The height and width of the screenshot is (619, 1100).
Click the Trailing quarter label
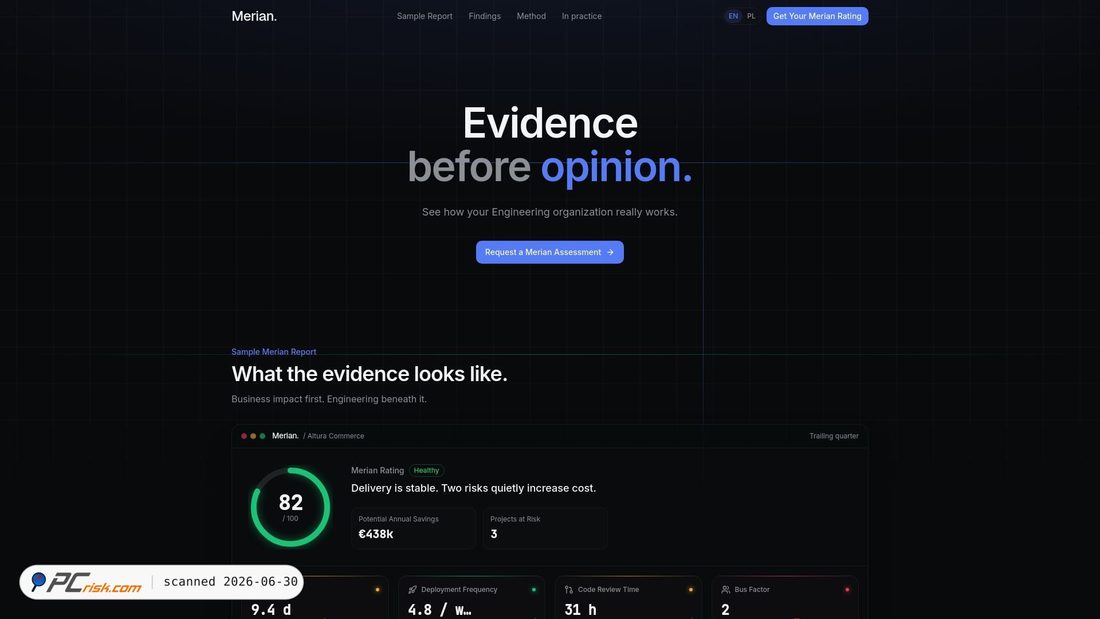(834, 436)
